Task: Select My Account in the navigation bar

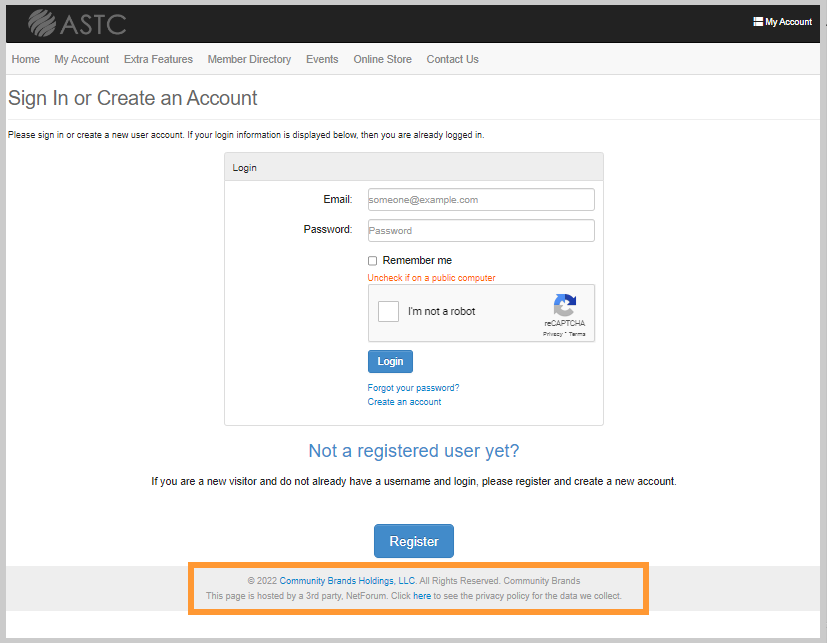Action: point(81,59)
